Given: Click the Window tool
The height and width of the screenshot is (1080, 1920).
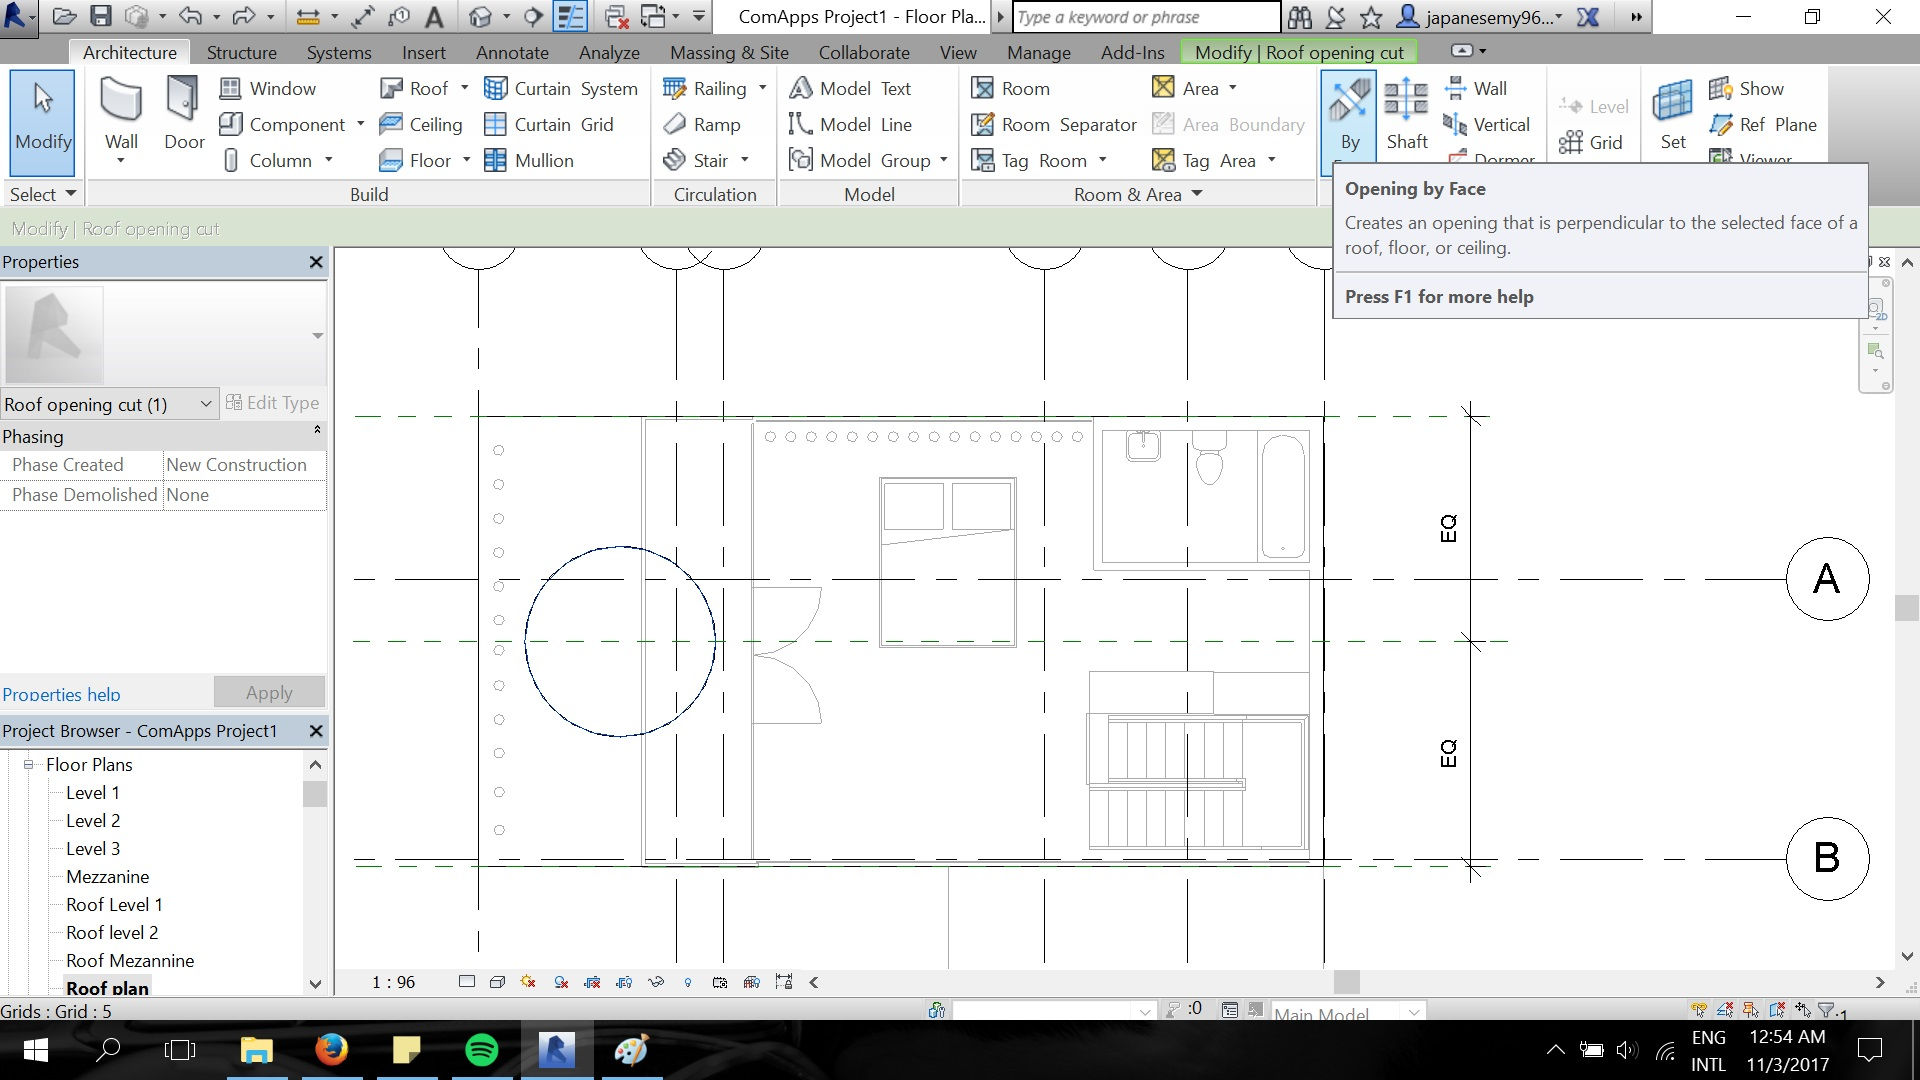Looking at the screenshot, I should coord(267,88).
